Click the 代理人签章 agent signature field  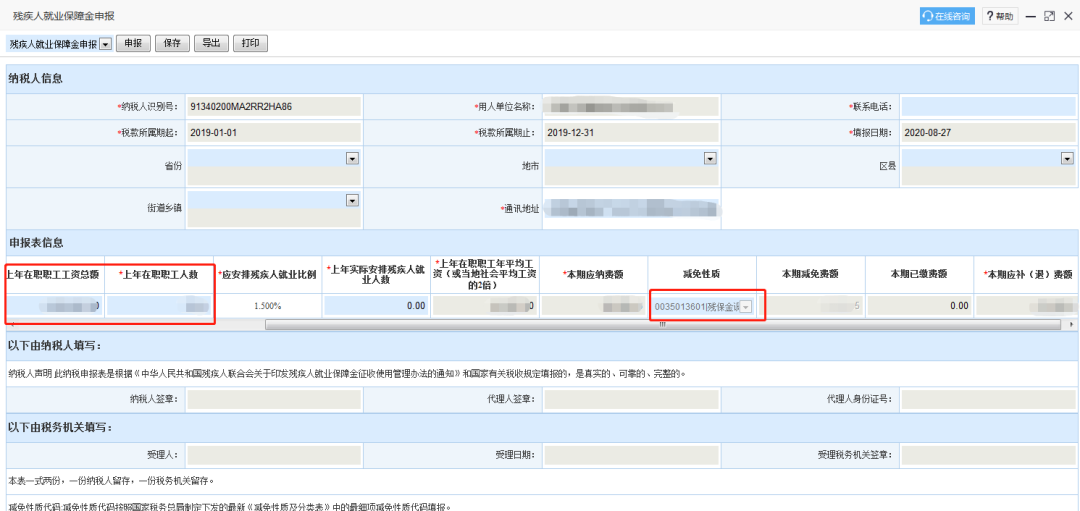[x=630, y=399]
